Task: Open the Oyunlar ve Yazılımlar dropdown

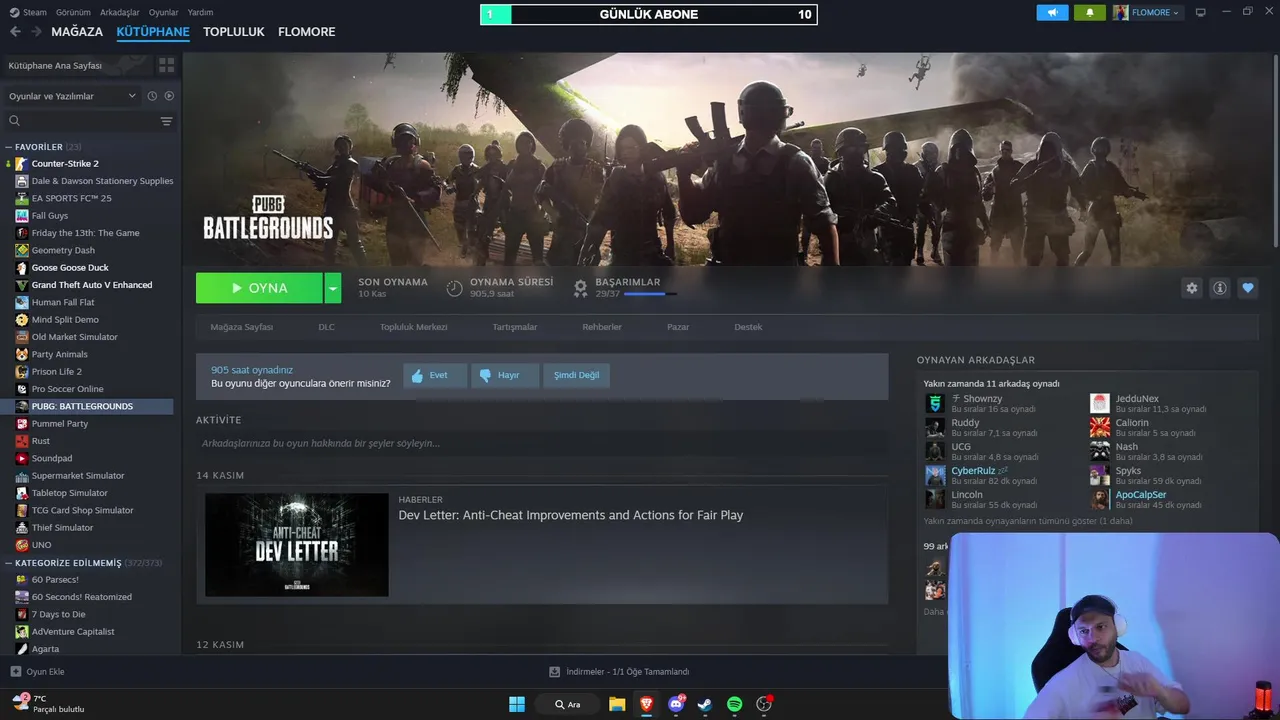Action: 72,96
